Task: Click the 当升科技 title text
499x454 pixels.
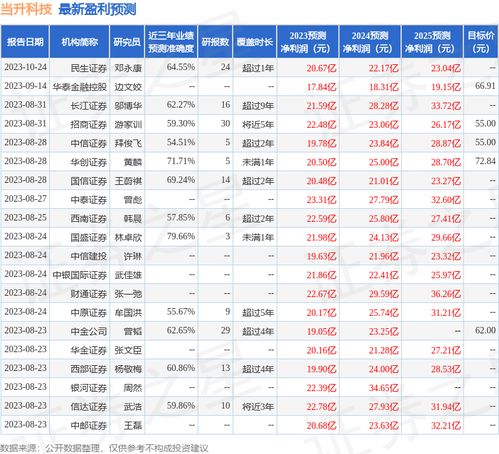Action: coord(26,9)
